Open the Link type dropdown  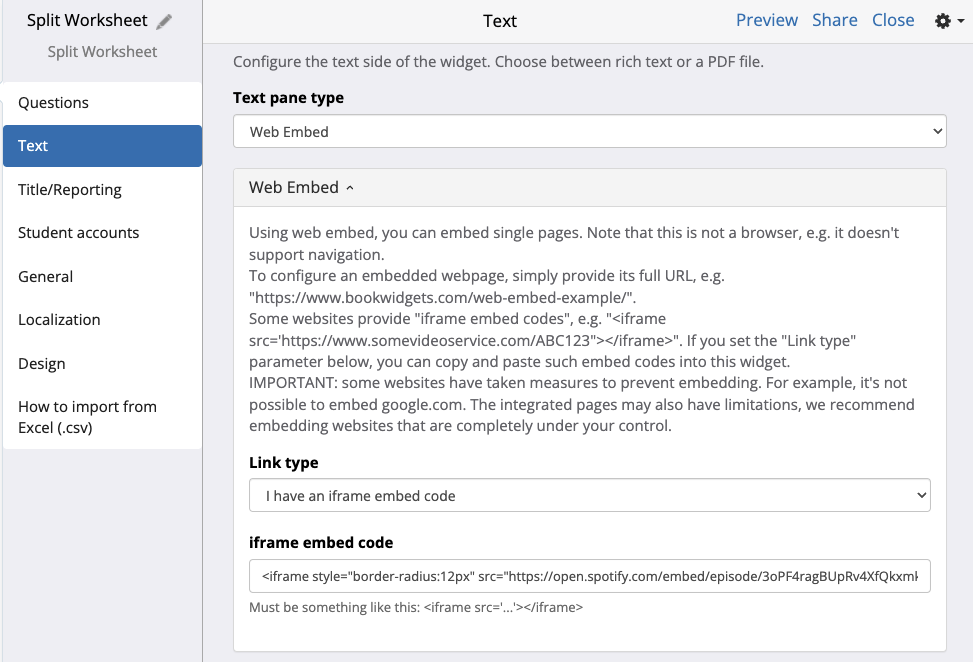point(589,496)
